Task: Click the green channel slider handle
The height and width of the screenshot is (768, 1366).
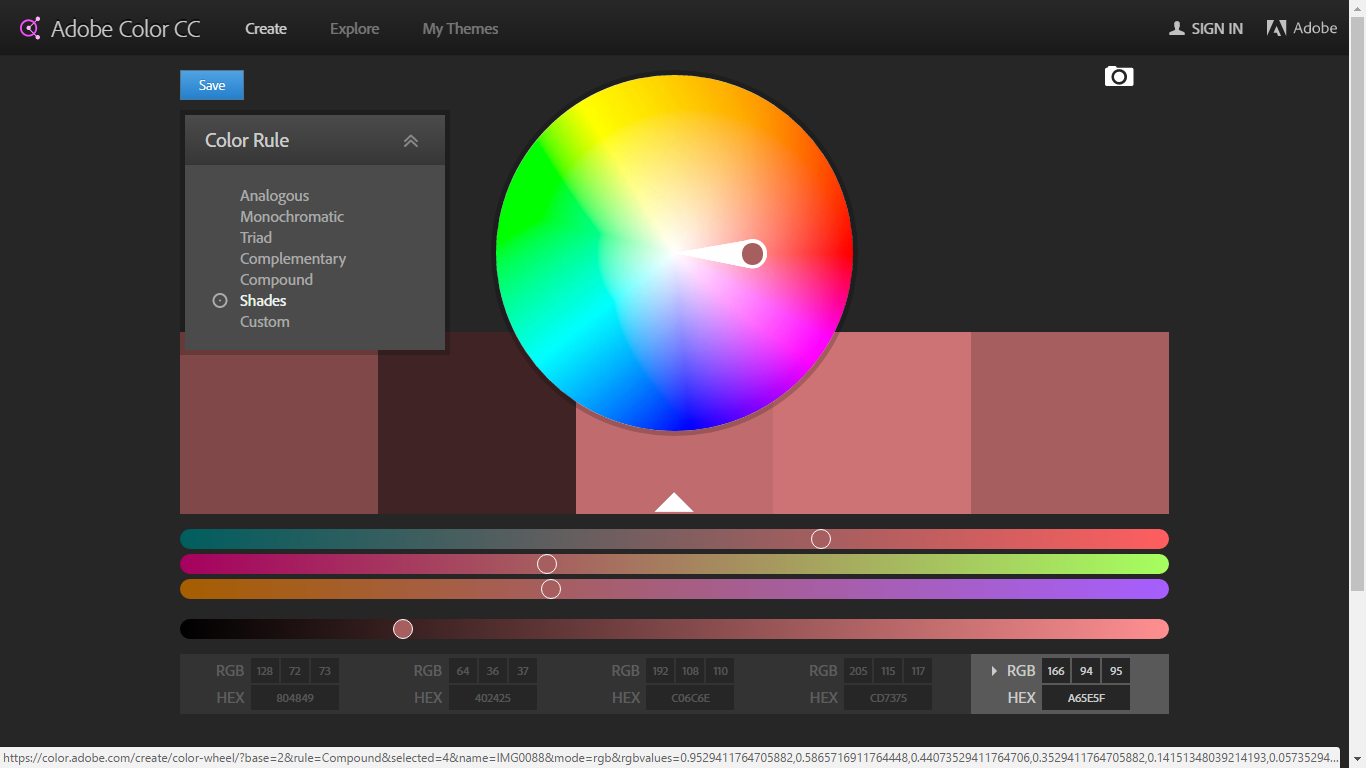Action: (x=547, y=564)
